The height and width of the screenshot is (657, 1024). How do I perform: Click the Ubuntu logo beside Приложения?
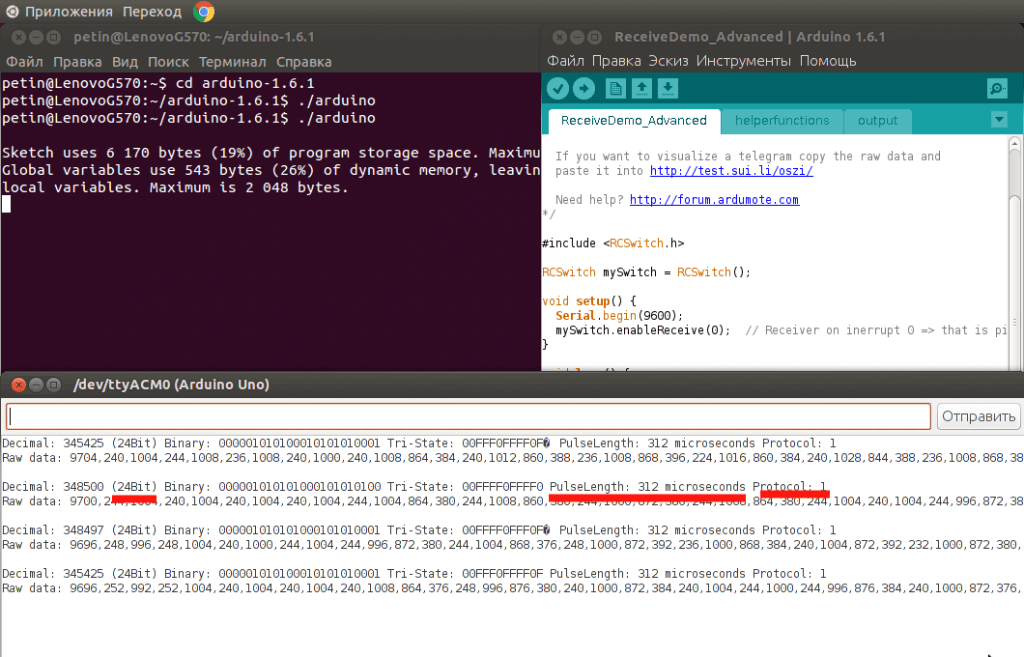[11, 12]
